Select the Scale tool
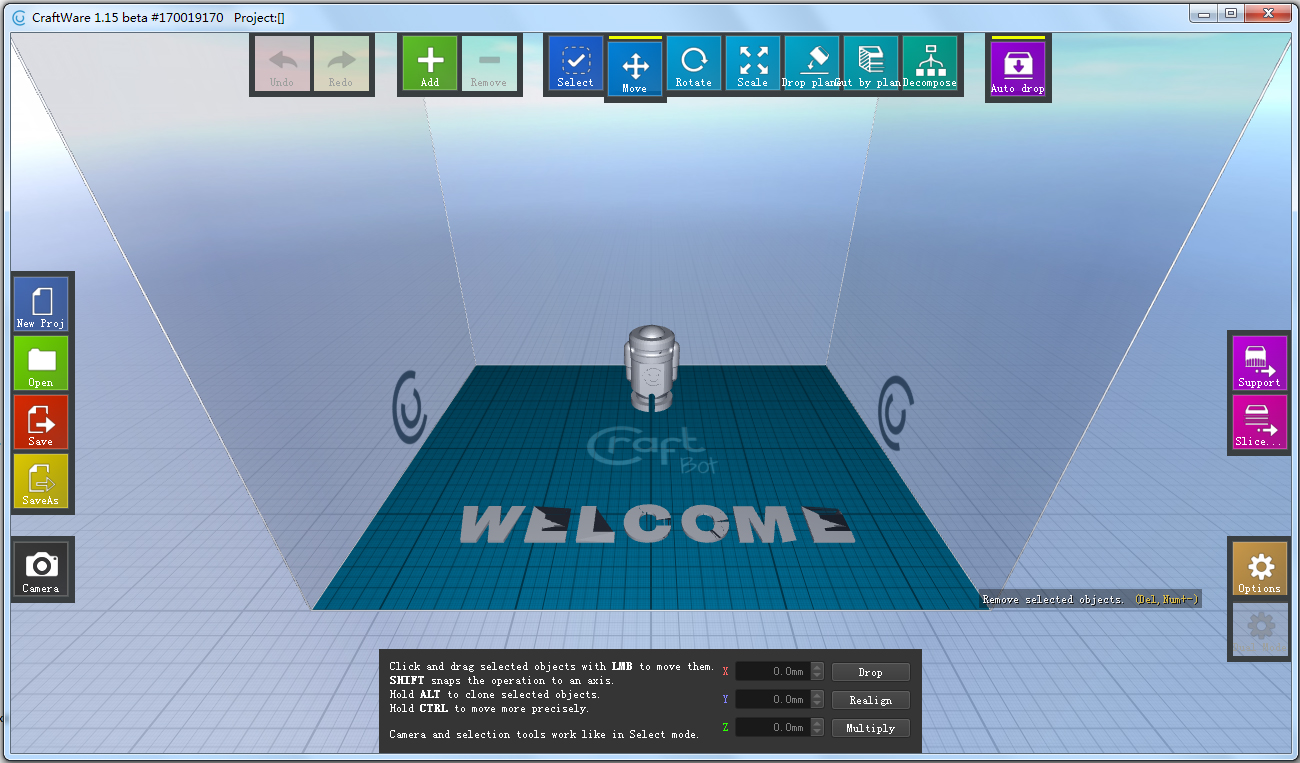 [752, 62]
